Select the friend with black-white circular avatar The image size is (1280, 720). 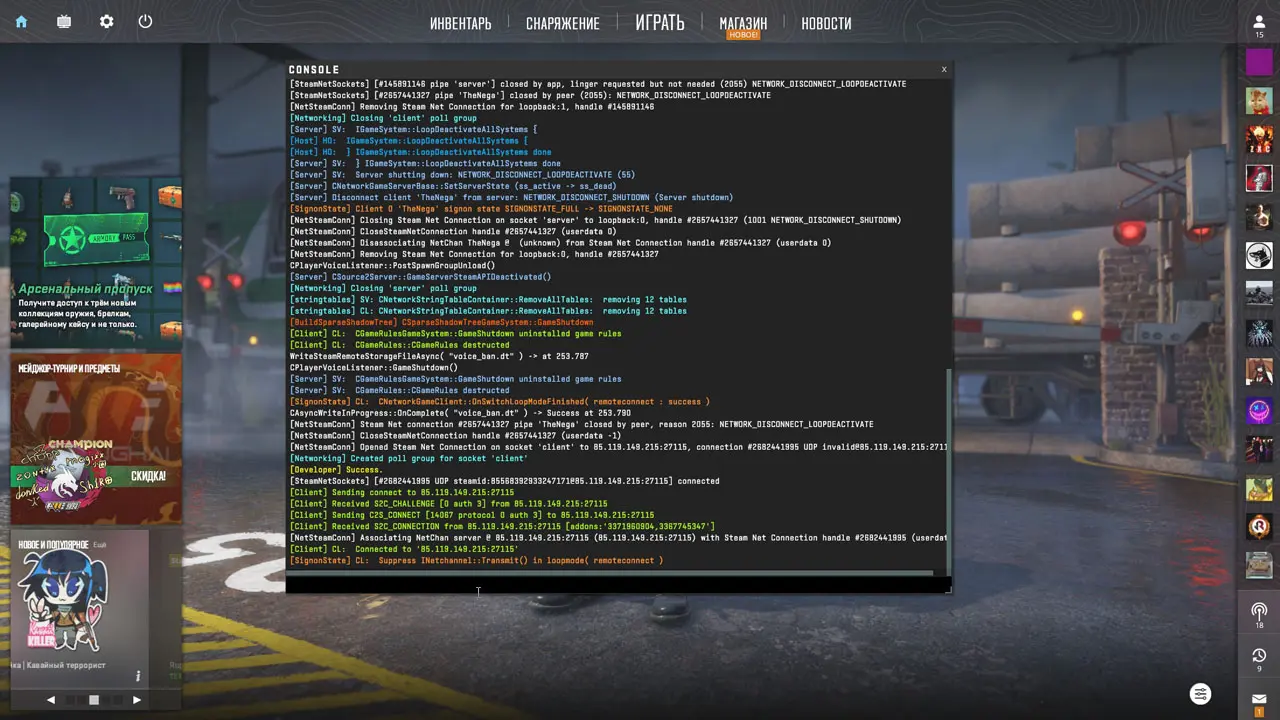[x=1259, y=255]
